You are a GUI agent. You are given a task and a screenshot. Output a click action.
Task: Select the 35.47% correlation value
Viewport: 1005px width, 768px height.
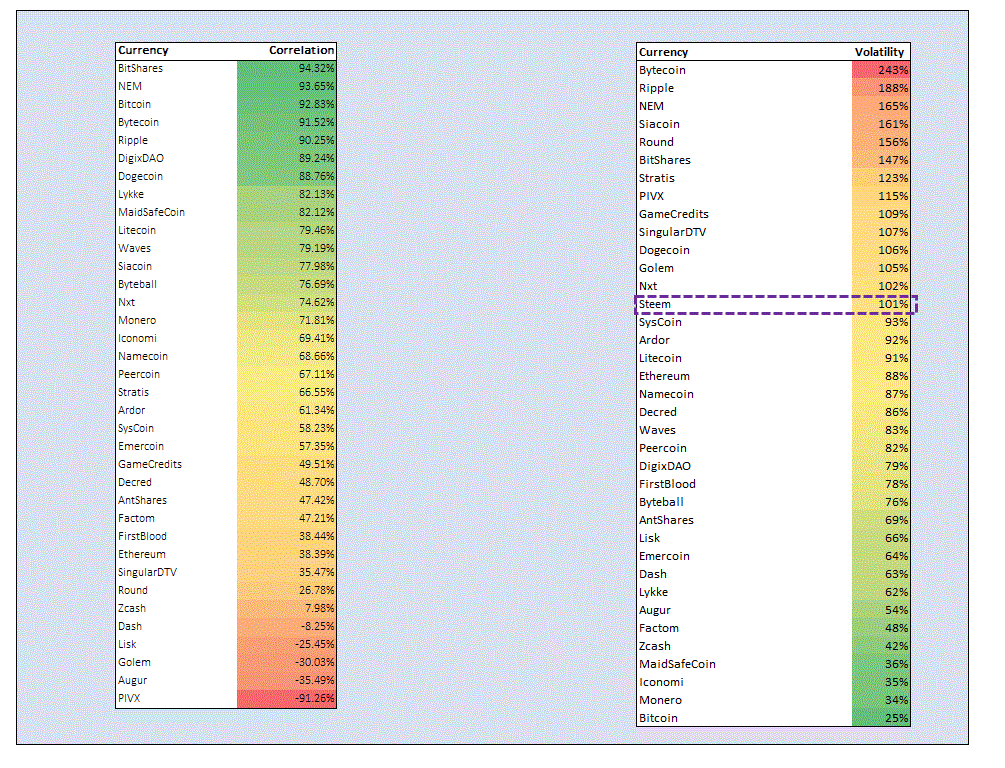(x=316, y=572)
